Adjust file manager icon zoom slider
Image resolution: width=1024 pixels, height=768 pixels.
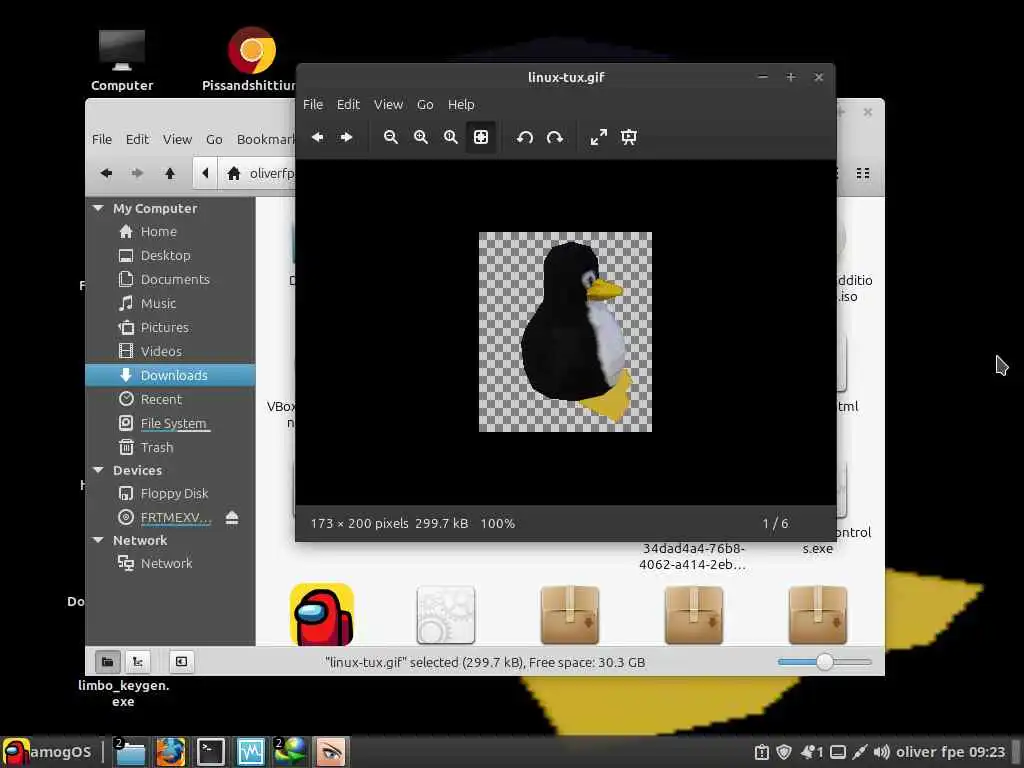[x=825, y=662]
